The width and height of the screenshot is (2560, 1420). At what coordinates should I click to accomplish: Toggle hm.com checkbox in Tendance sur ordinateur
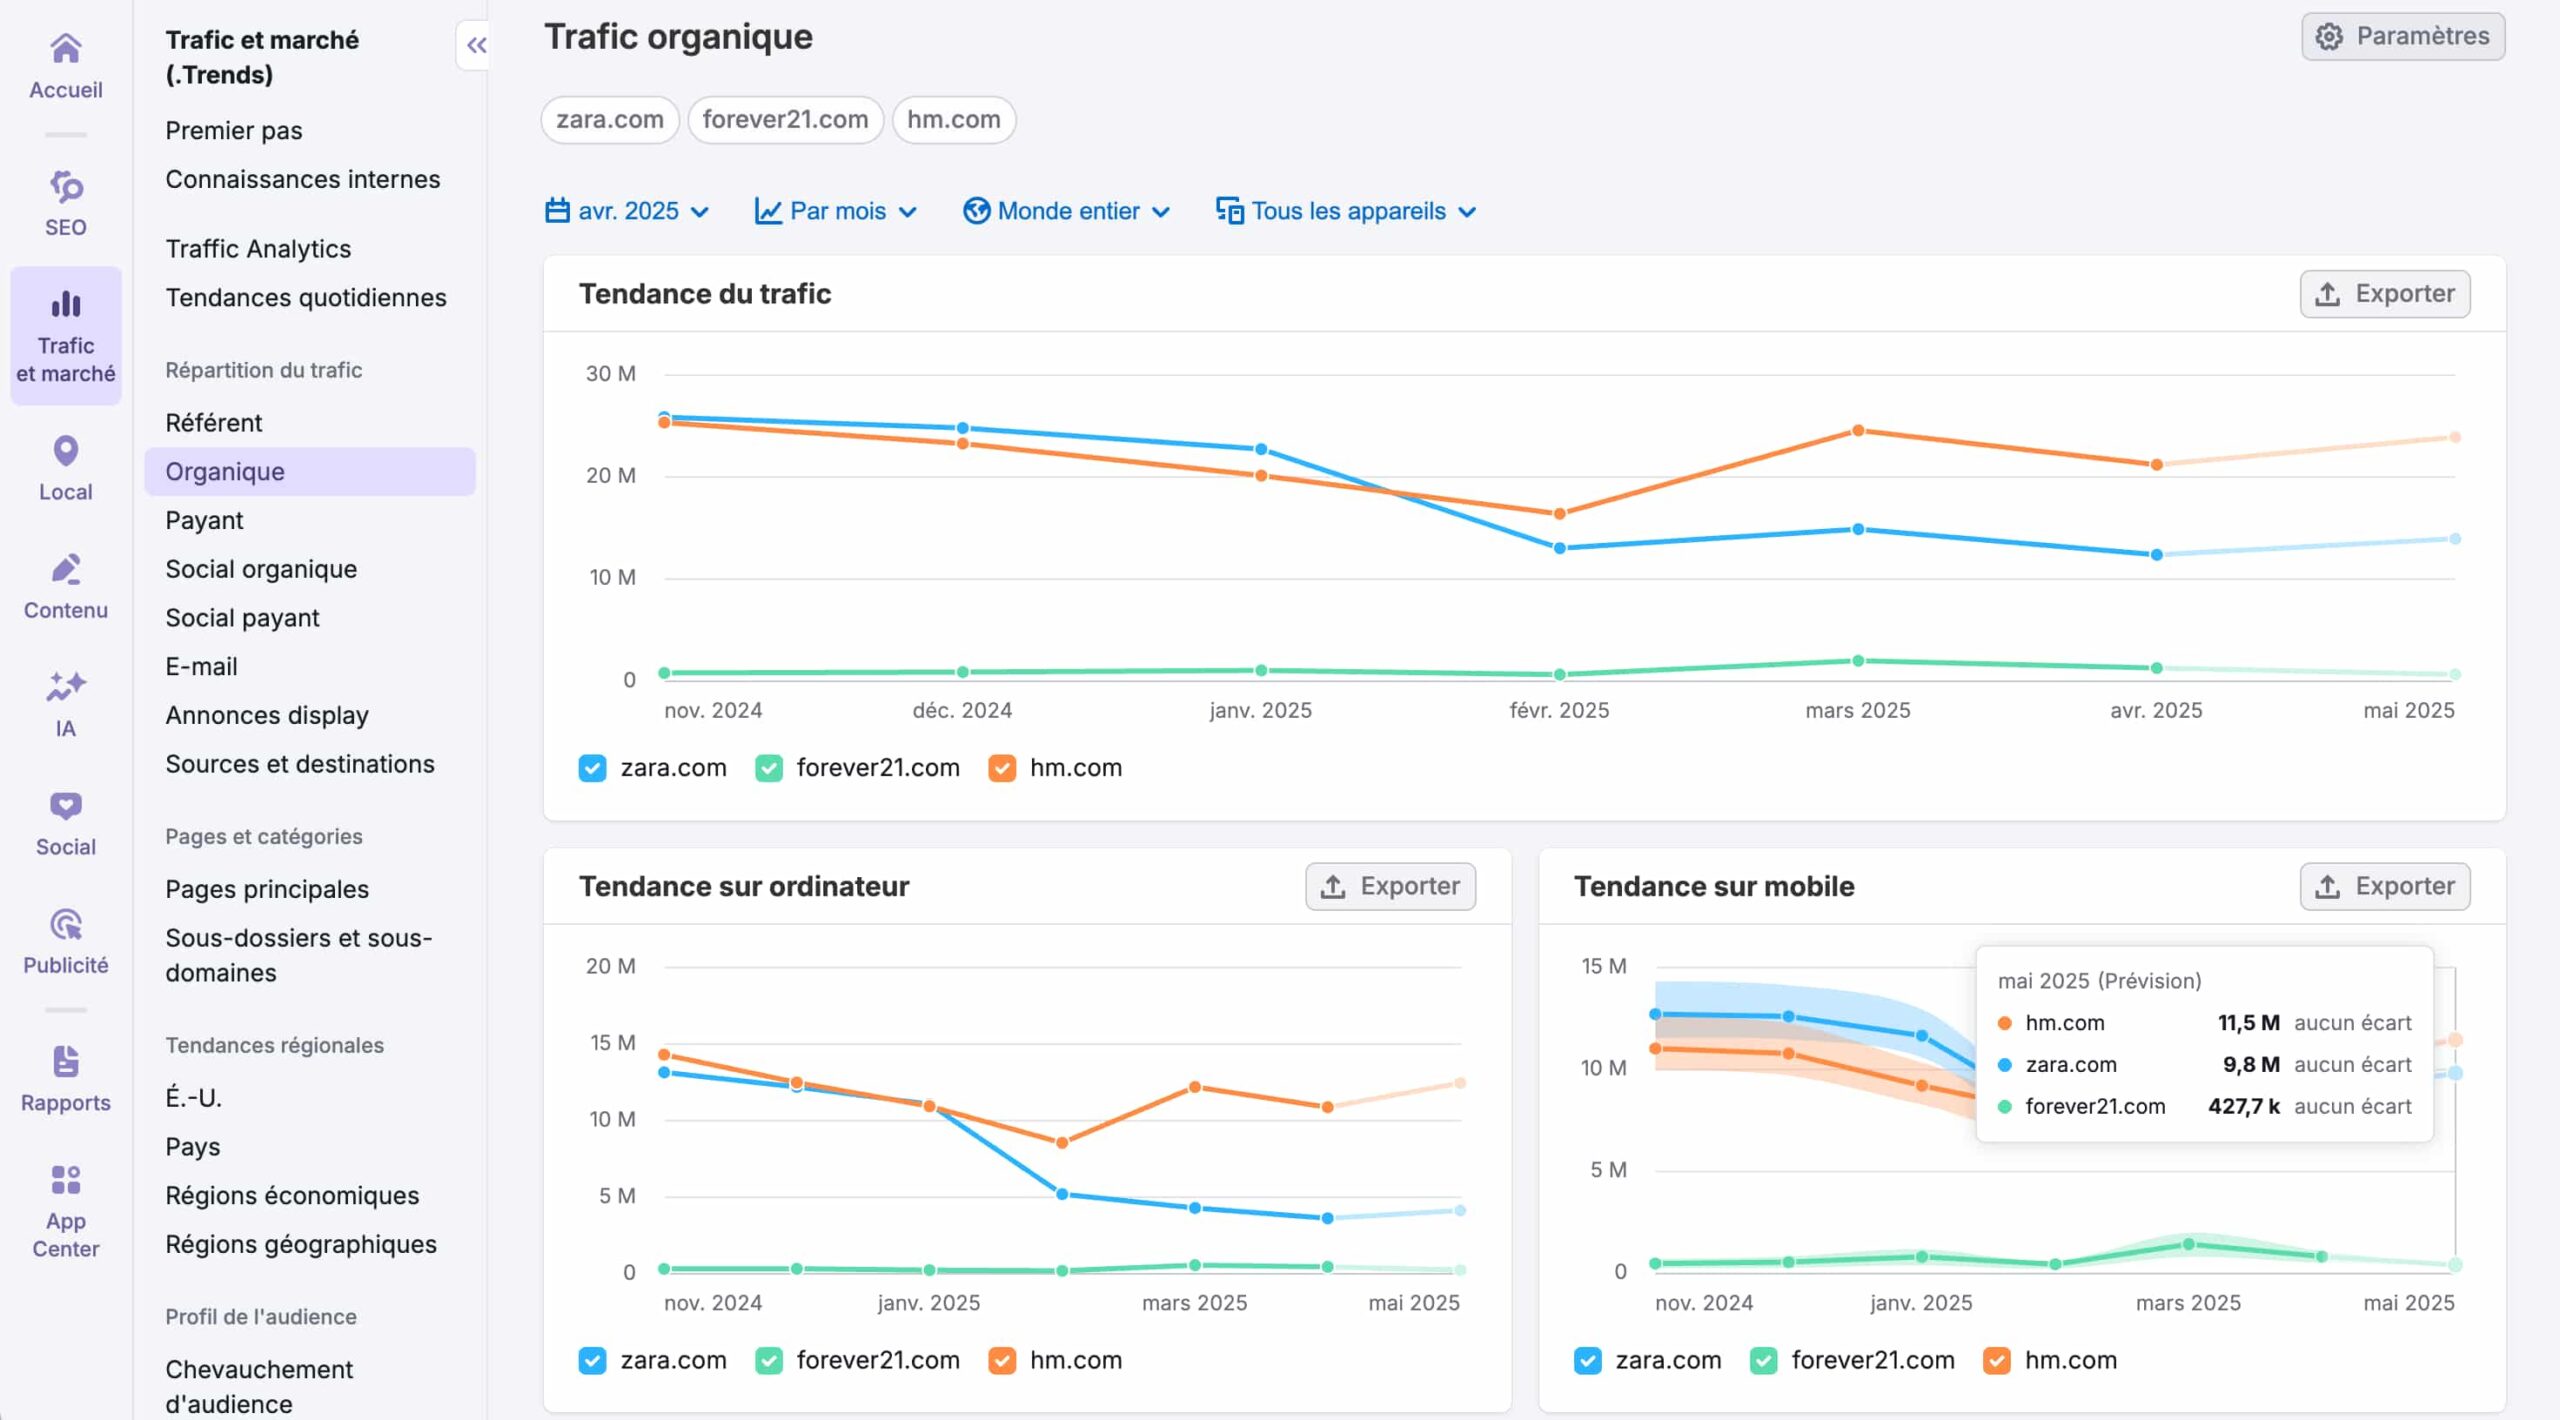(1002, 1361)
